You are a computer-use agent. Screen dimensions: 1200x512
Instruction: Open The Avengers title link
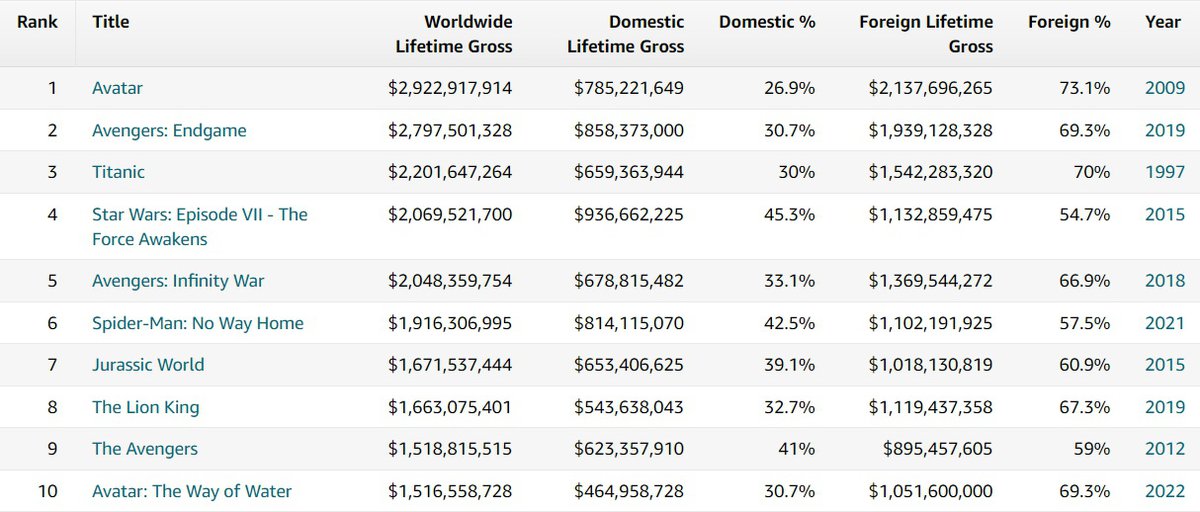145,449
